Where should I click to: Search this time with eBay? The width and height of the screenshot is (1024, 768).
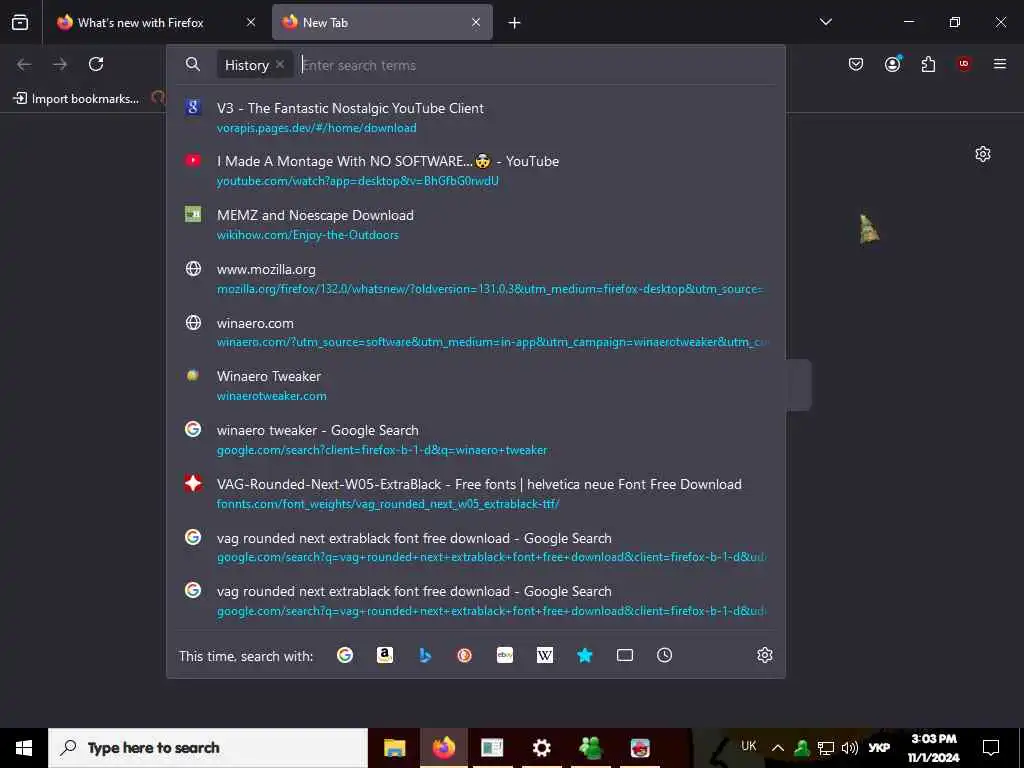[x=505, y=655]
